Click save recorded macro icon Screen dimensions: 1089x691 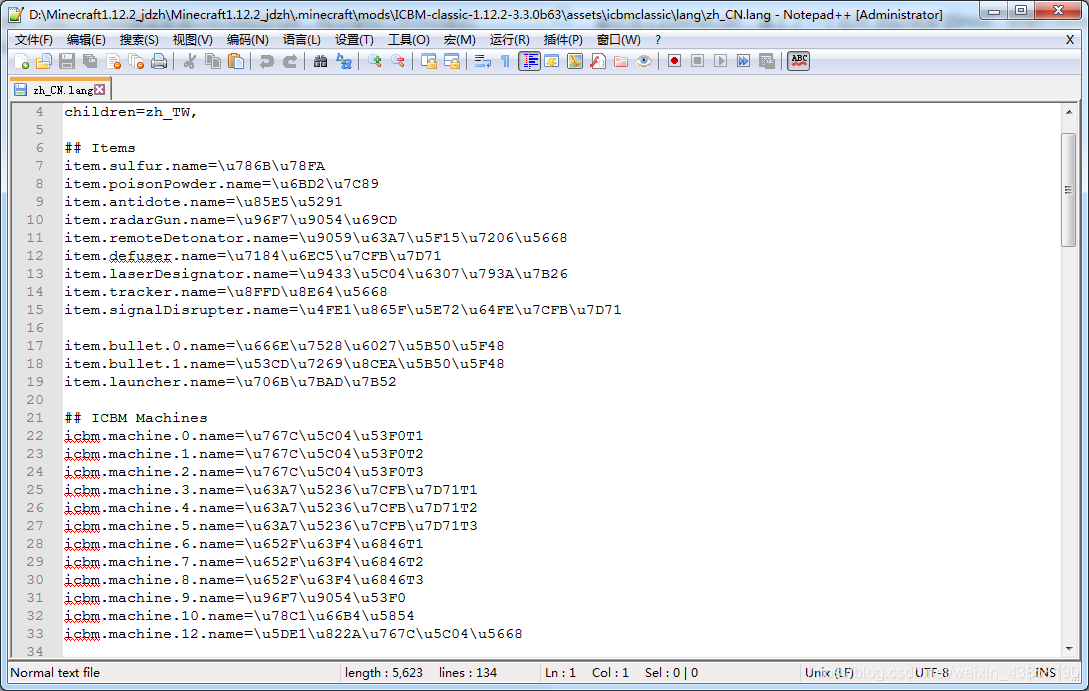[x=767, y=62]
